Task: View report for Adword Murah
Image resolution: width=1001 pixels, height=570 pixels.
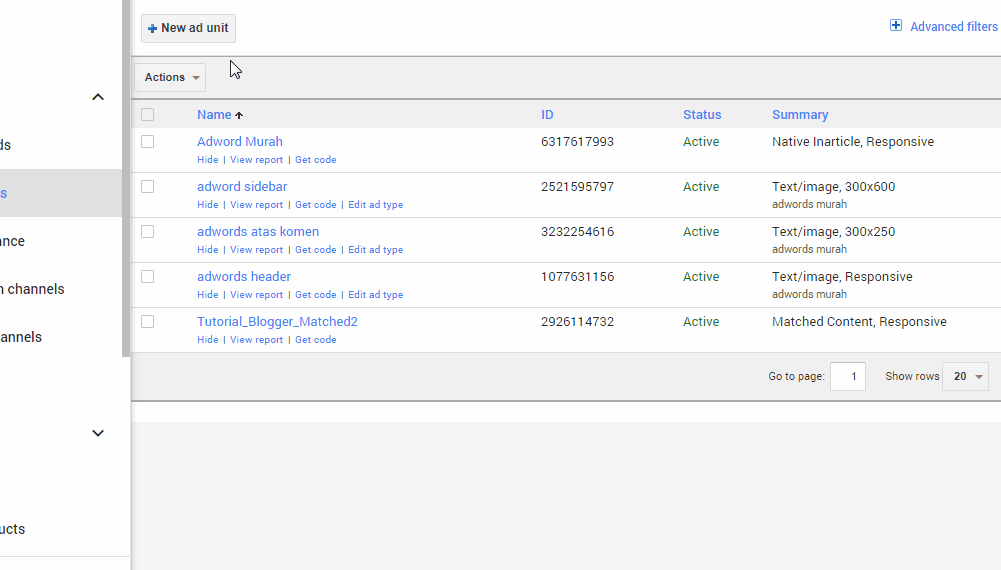Action: click(x=256, y=160)
